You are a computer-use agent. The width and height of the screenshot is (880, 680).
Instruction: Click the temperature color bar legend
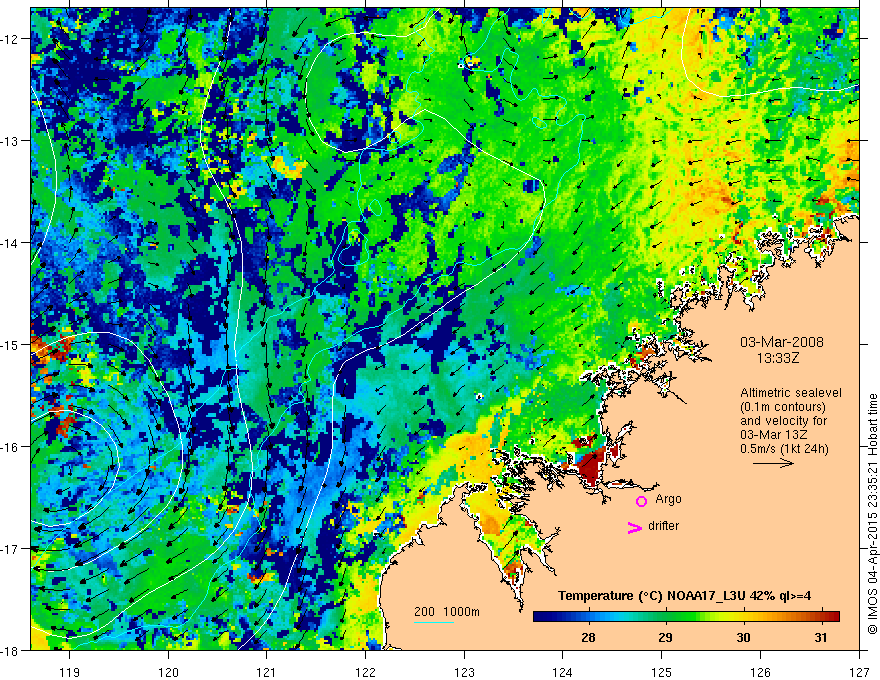point(686,616)
